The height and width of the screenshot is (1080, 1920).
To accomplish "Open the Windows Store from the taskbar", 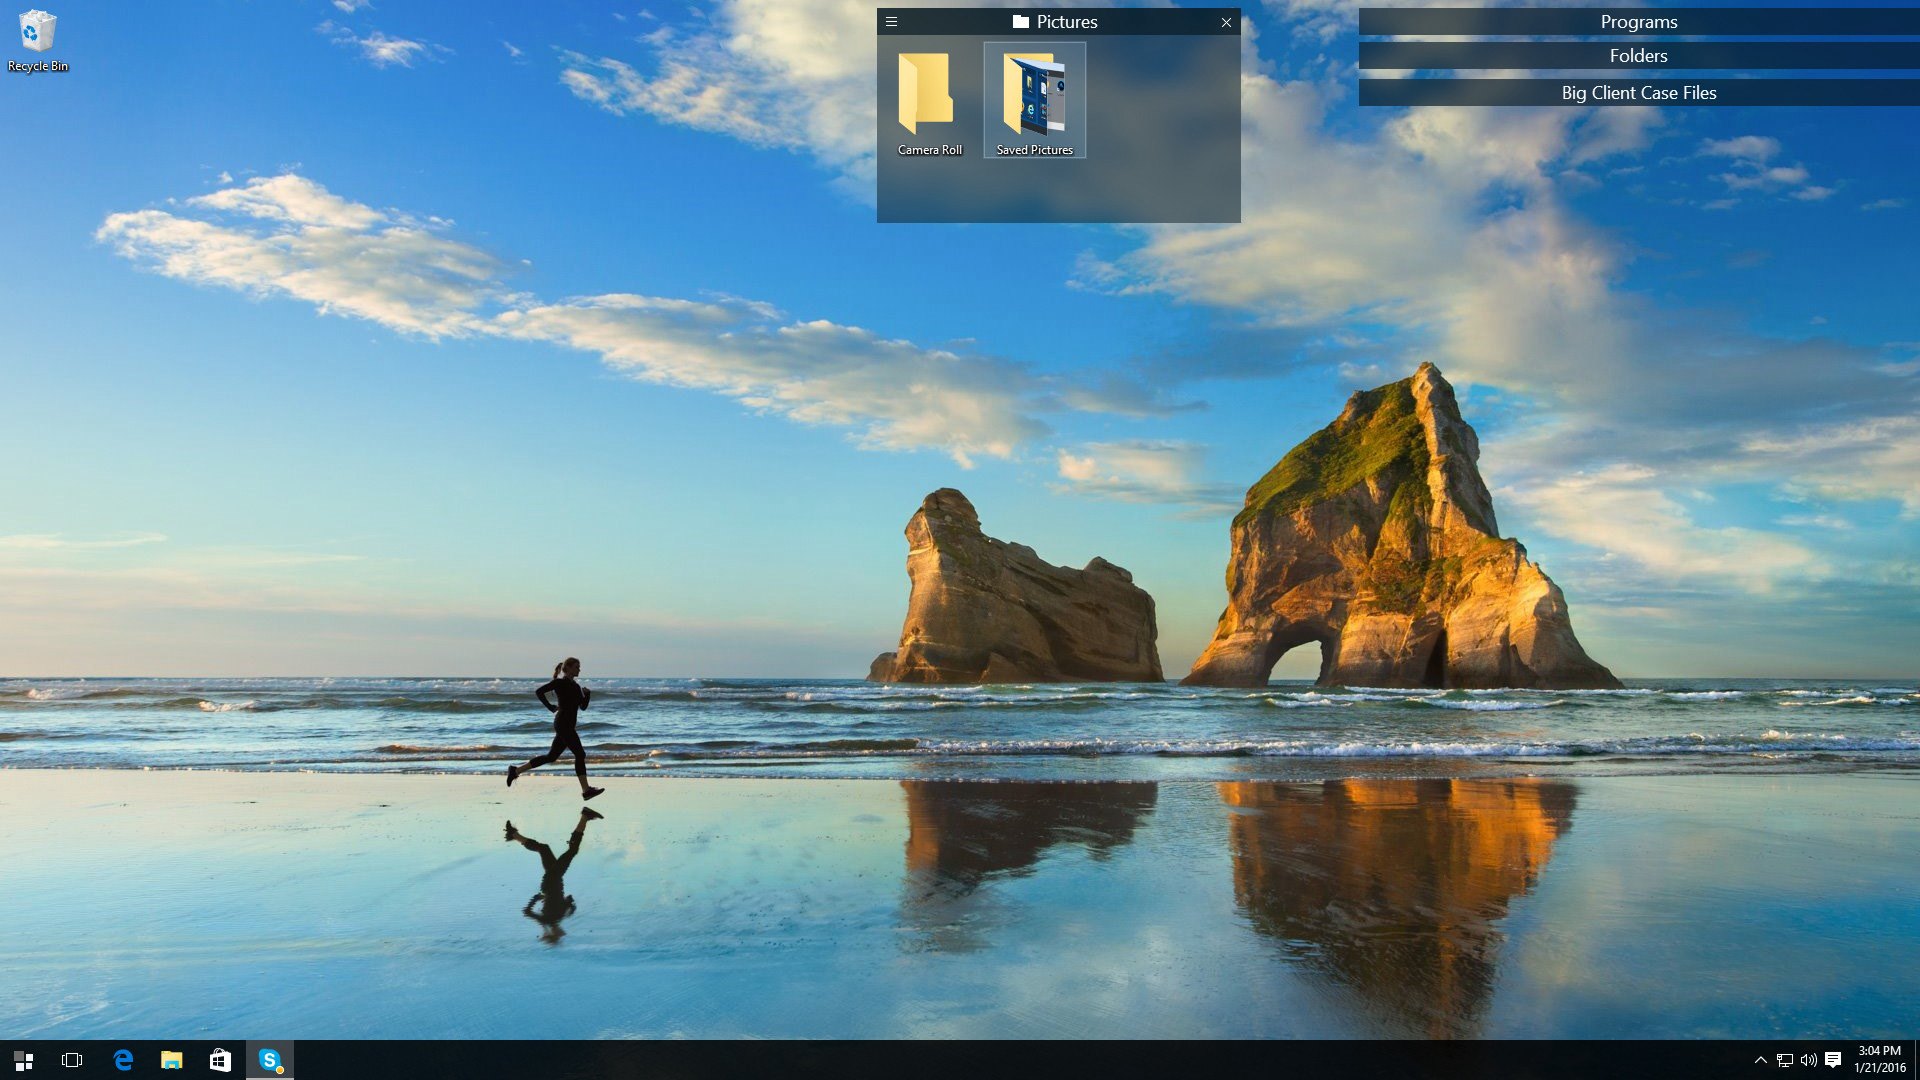I will [x=220, y=1059].
